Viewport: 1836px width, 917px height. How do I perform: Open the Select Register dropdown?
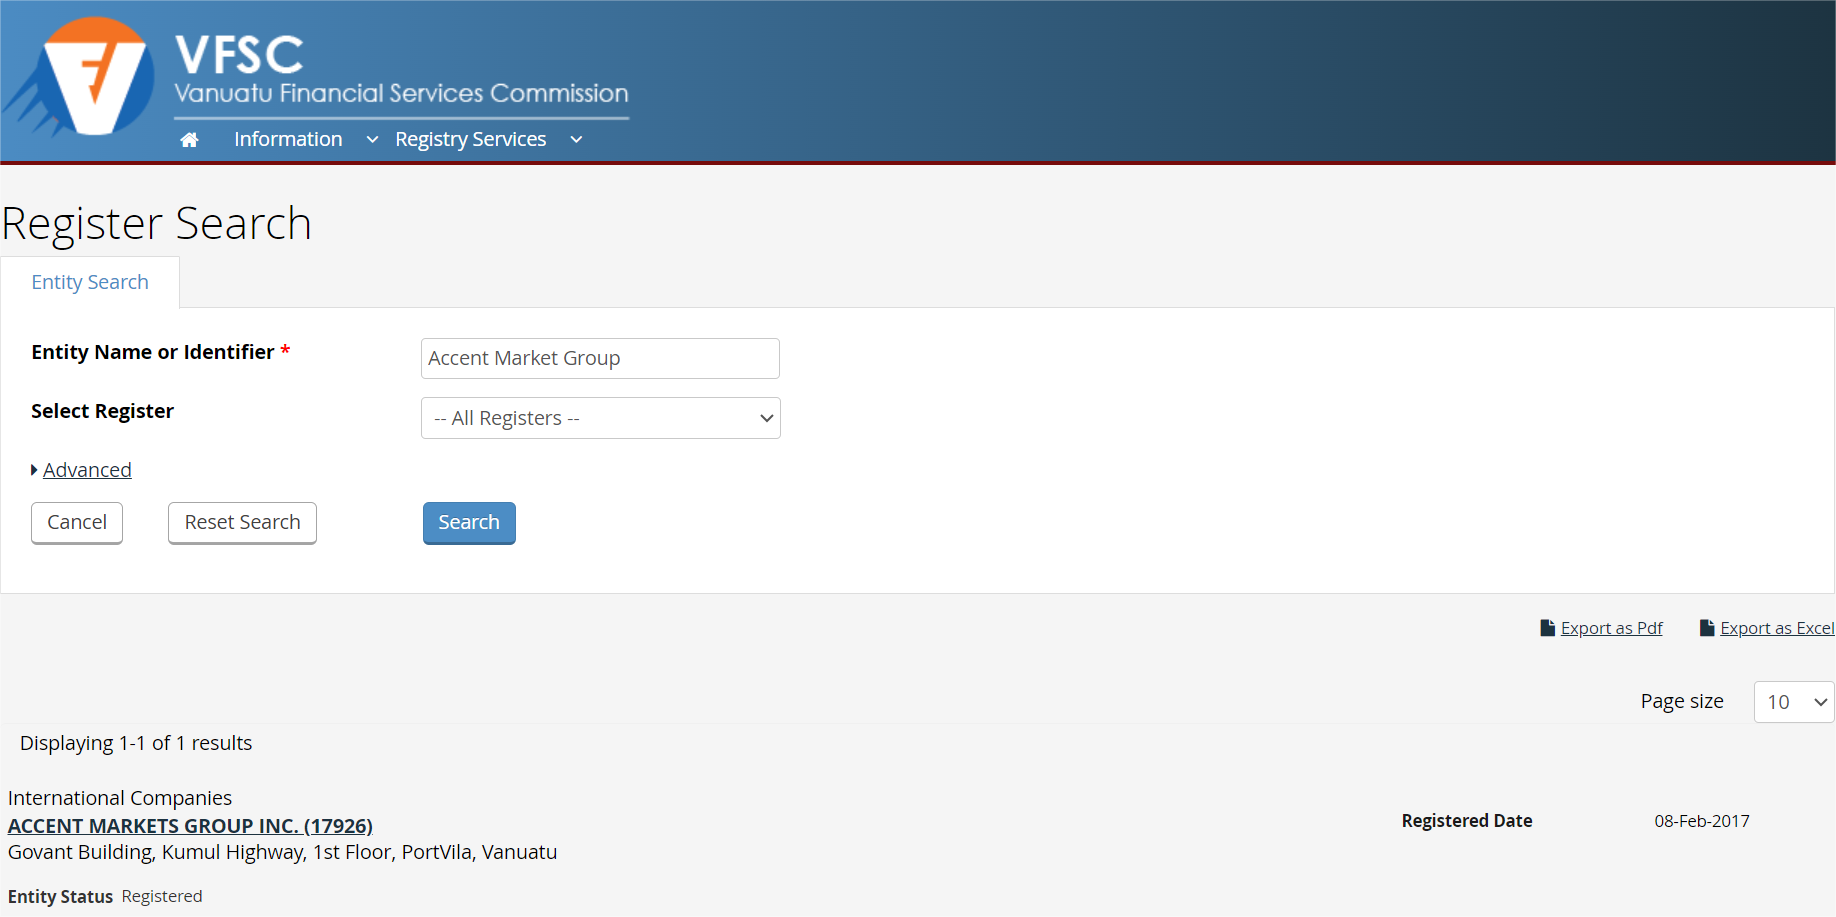click(600, 418)
